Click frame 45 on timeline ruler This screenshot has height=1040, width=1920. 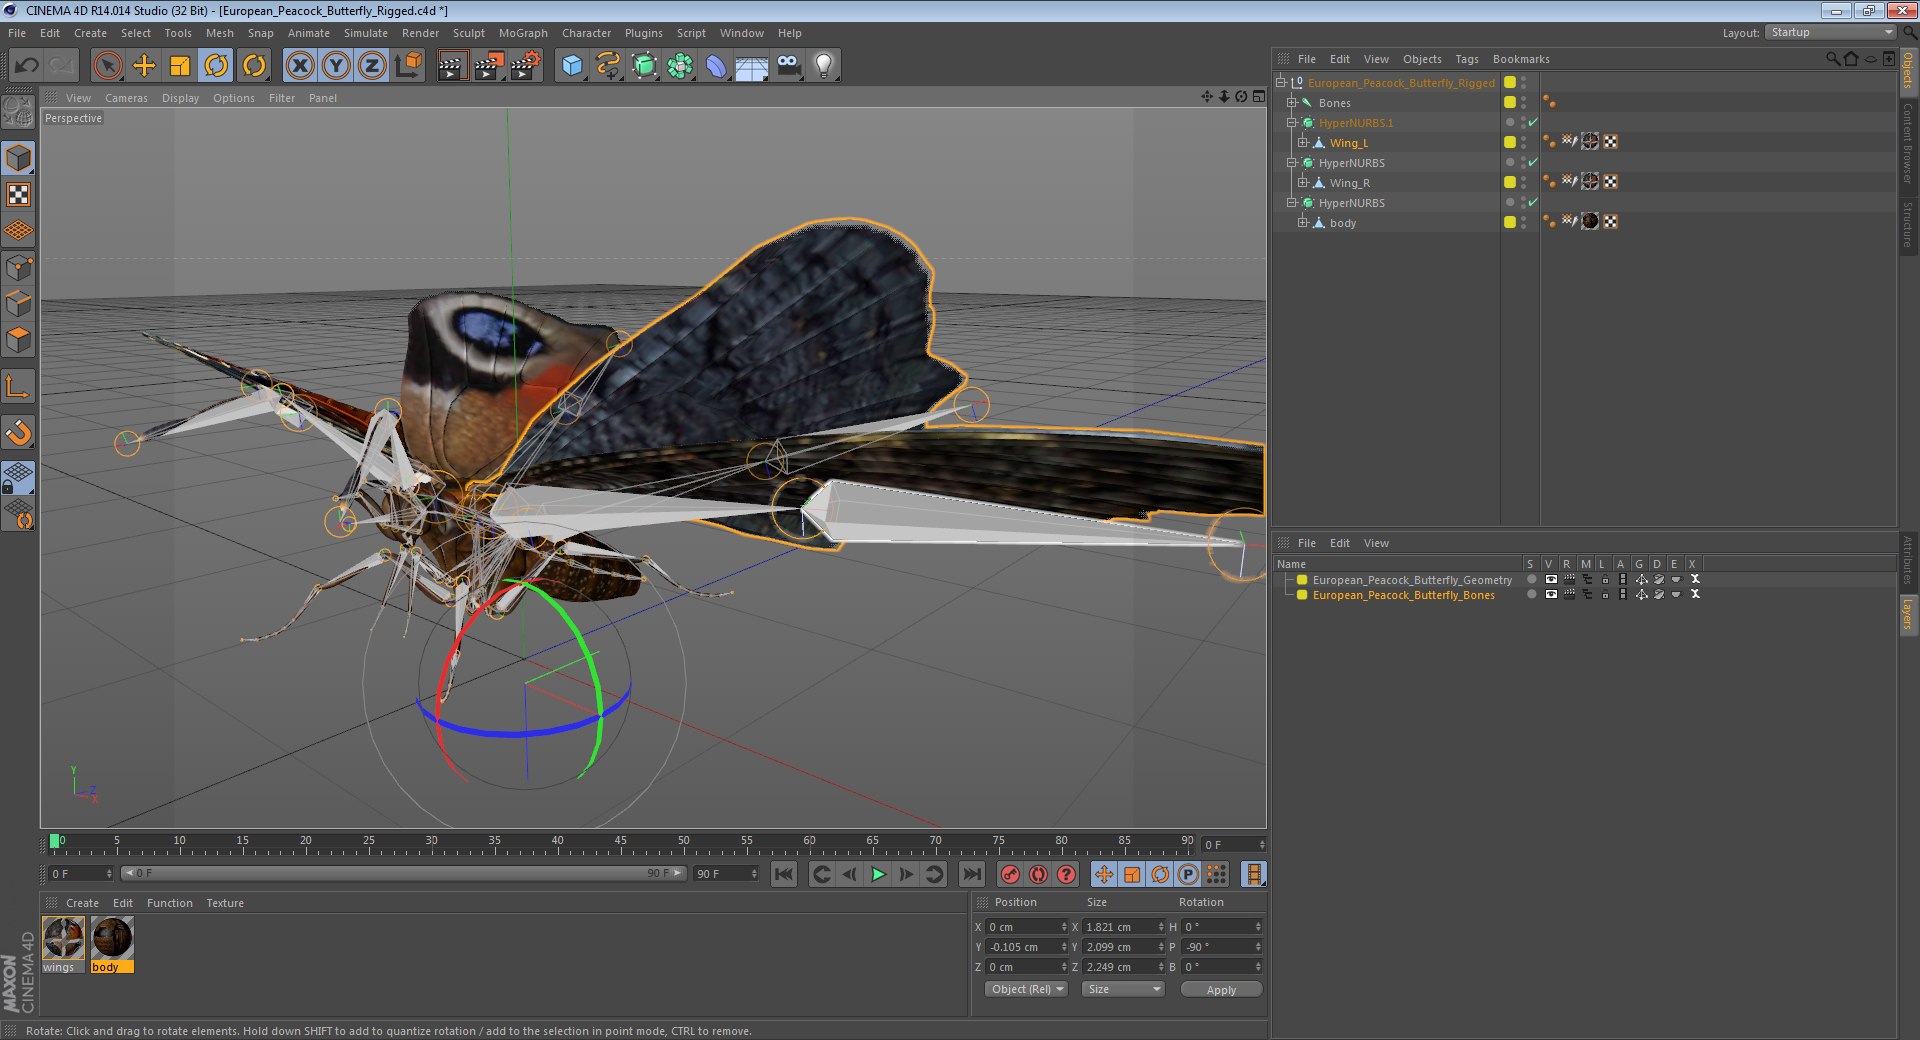(x=621, y=843)
